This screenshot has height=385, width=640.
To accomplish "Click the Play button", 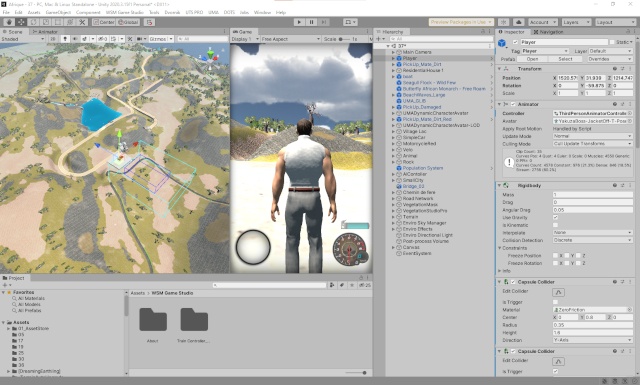I will (299, 22).
